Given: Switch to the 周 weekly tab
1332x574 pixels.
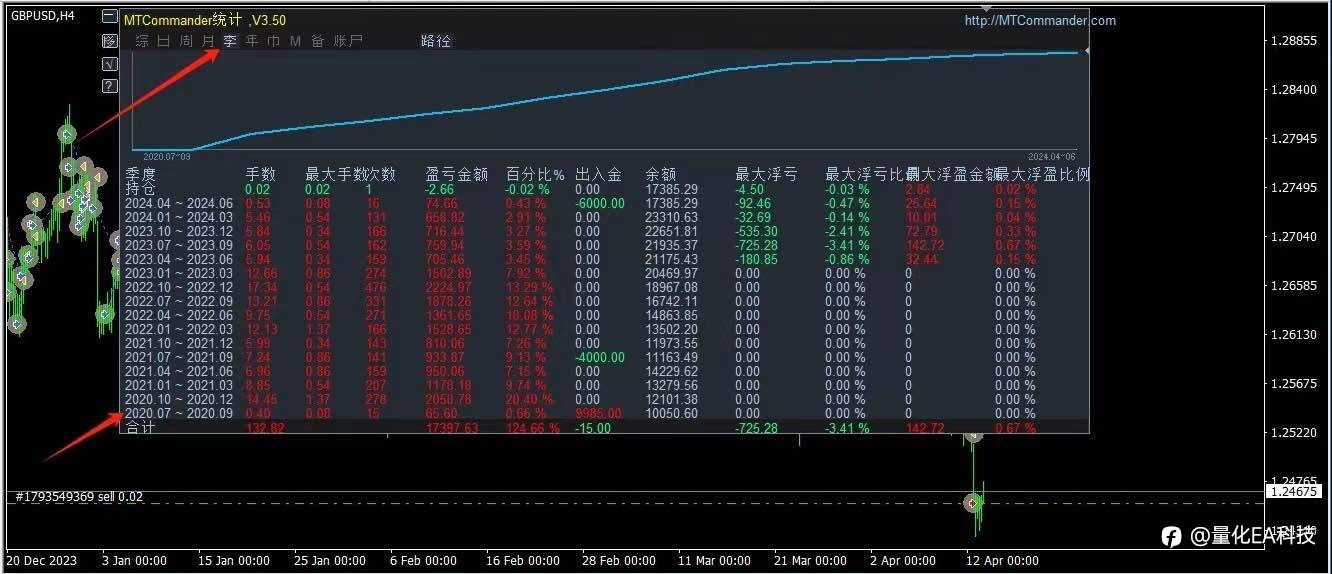Looking at the screenshot, I should tap(186, 41).
